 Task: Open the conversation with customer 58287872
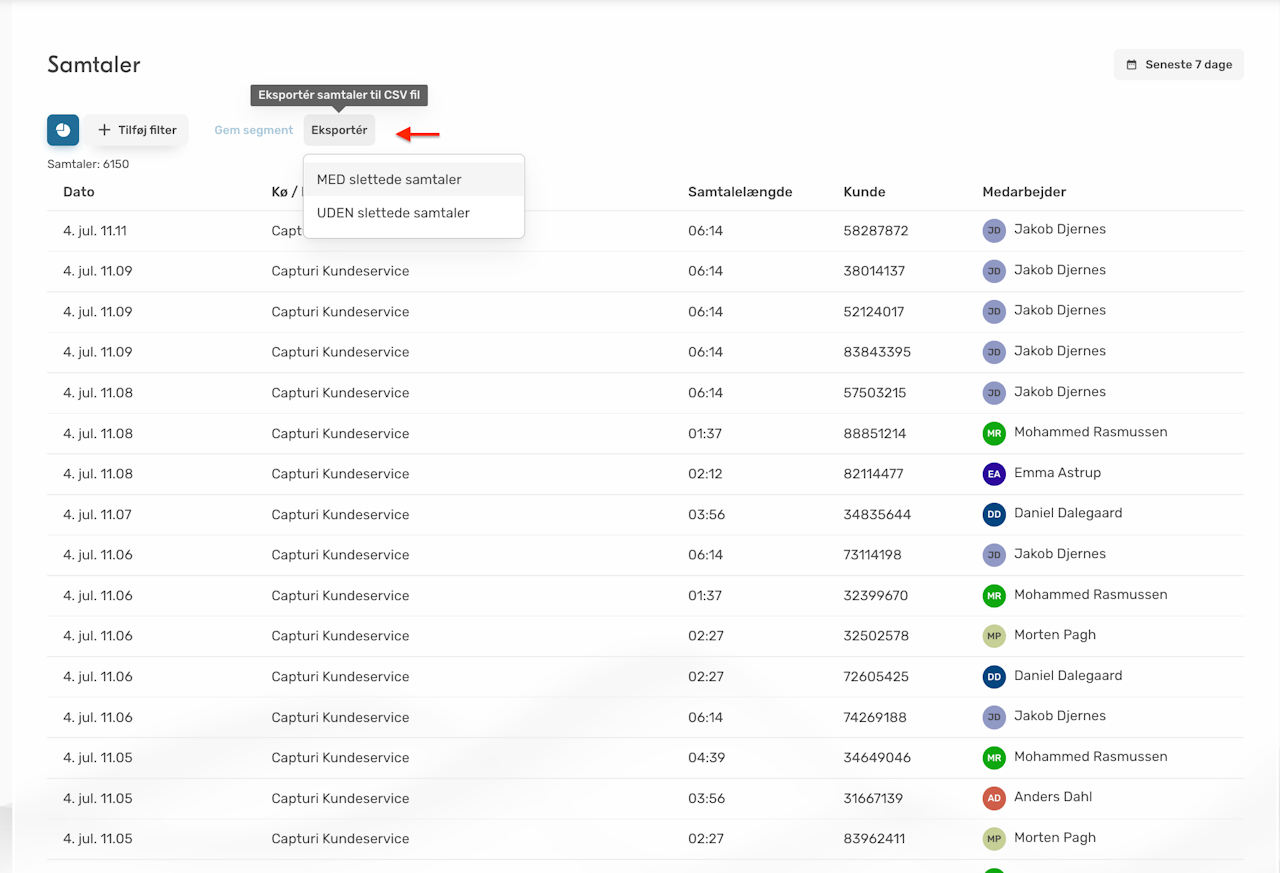875,231
